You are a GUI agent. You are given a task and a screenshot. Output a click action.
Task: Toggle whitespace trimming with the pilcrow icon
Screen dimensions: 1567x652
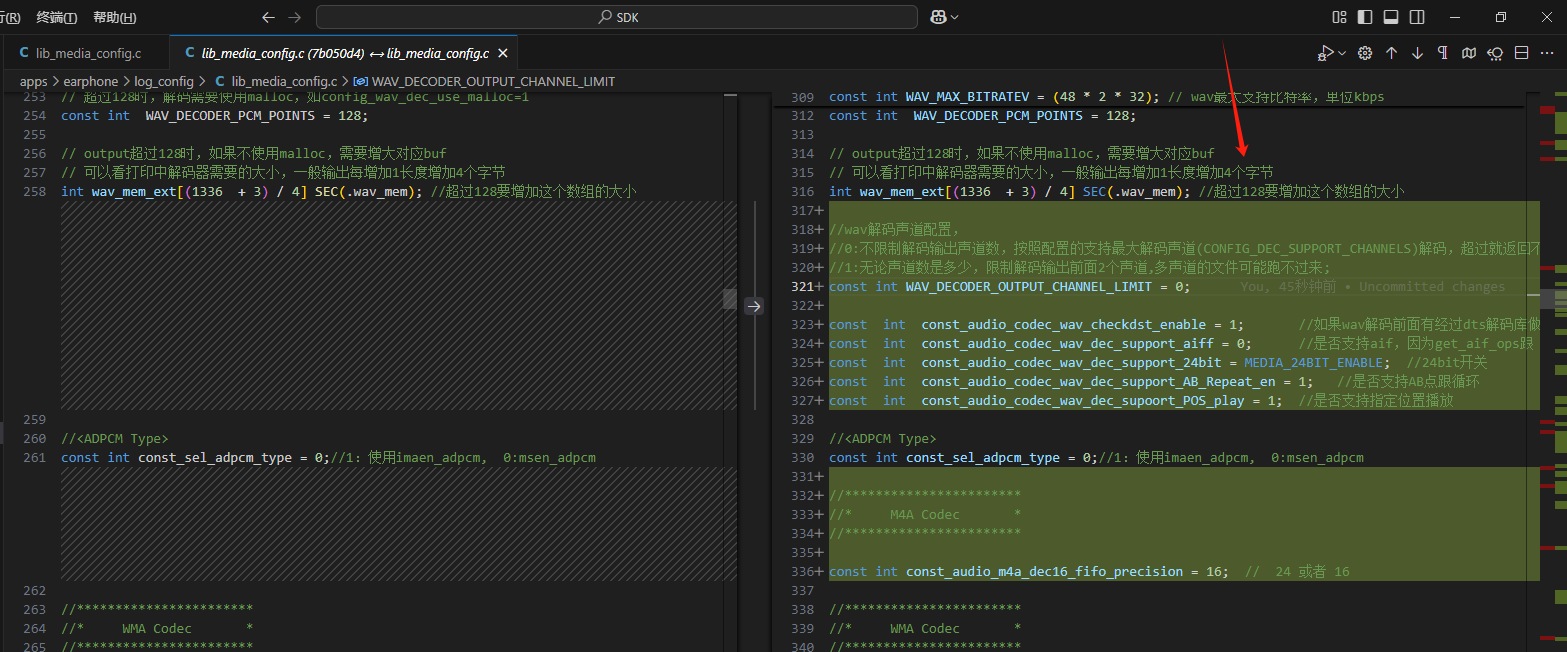coord(1443,53)
